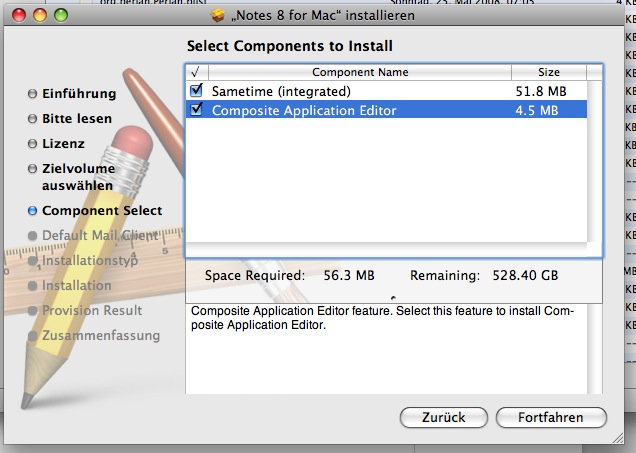This screenshot has height=453, width=636.
Task: Select the Sametime (integrated) row text
Action: coord(281,91)
